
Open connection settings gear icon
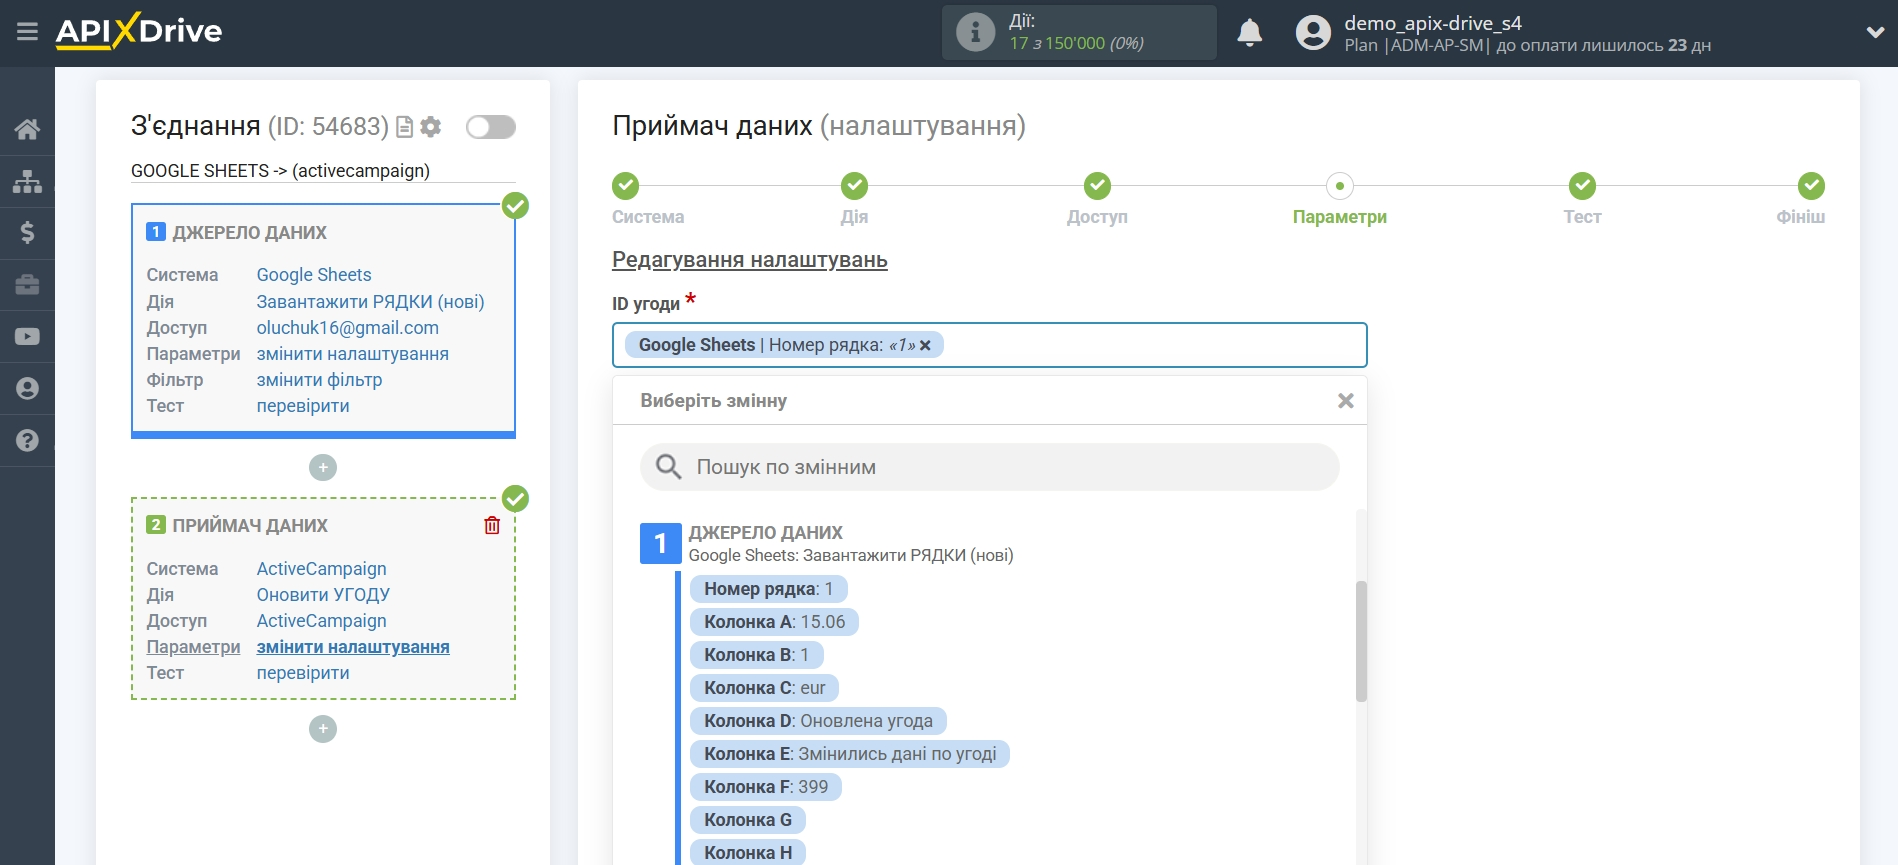point(431,127)
